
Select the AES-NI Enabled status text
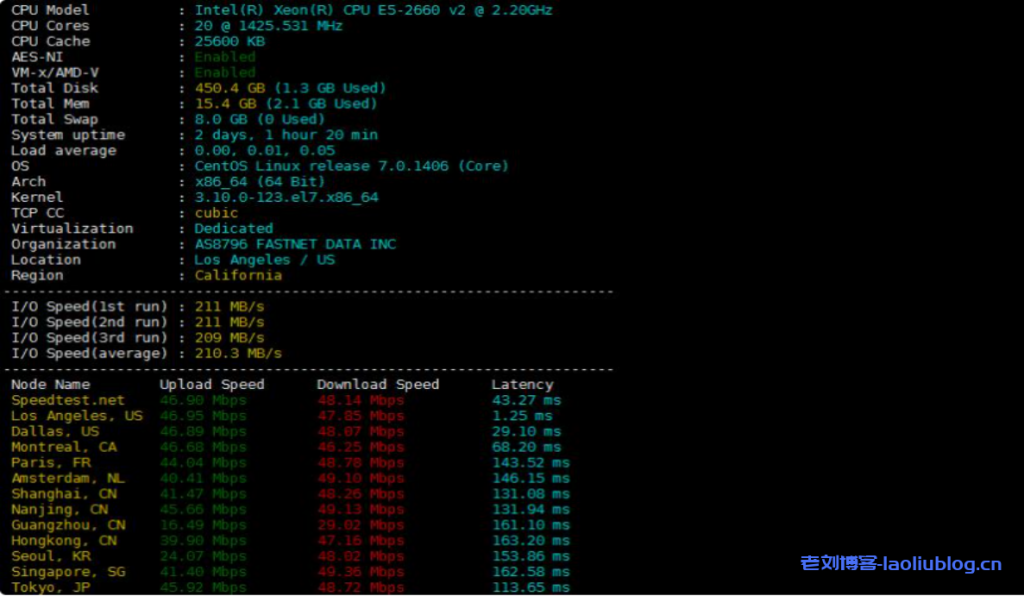pos(225,57)
